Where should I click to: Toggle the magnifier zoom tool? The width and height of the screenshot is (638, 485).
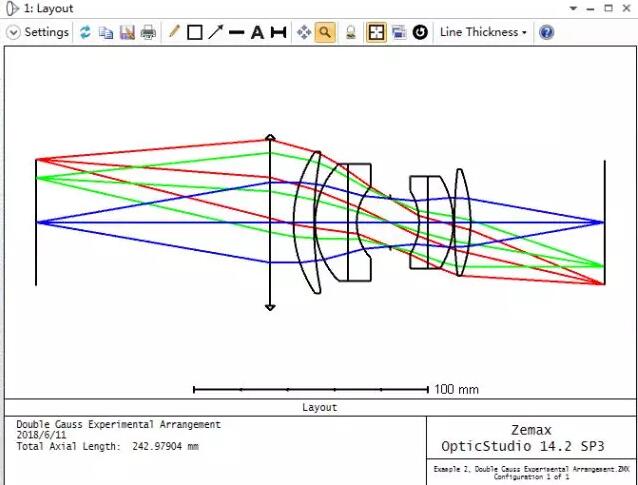[325, 32]
